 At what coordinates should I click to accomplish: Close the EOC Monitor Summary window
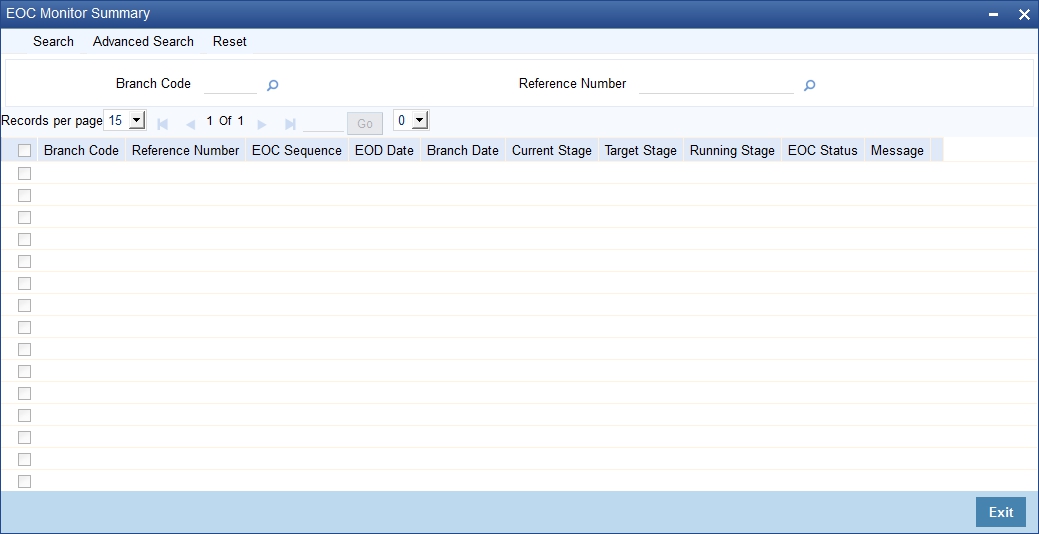(x=1024, y=15)
